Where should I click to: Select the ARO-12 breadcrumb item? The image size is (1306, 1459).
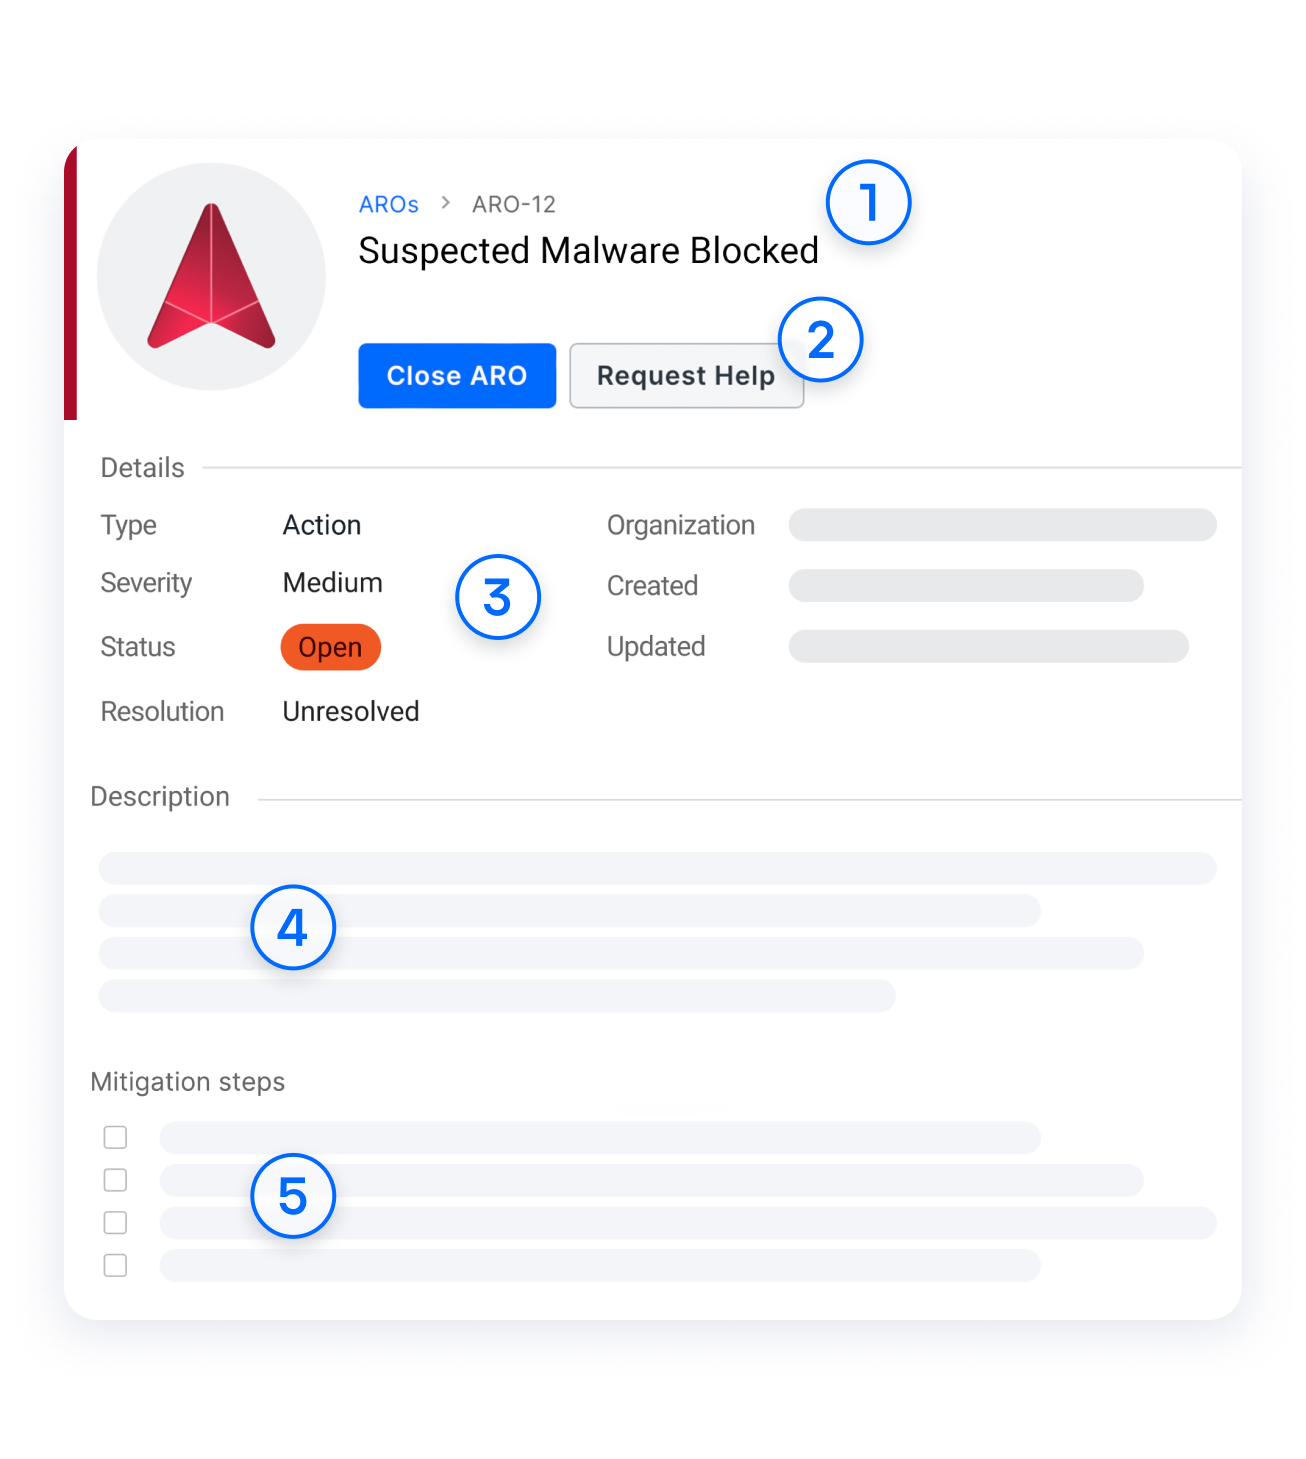[x=514, y=204]
